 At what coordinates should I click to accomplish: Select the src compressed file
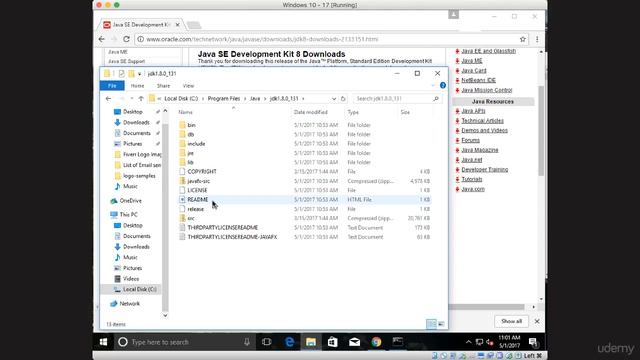pyautogui.click(x=191, y=218)
